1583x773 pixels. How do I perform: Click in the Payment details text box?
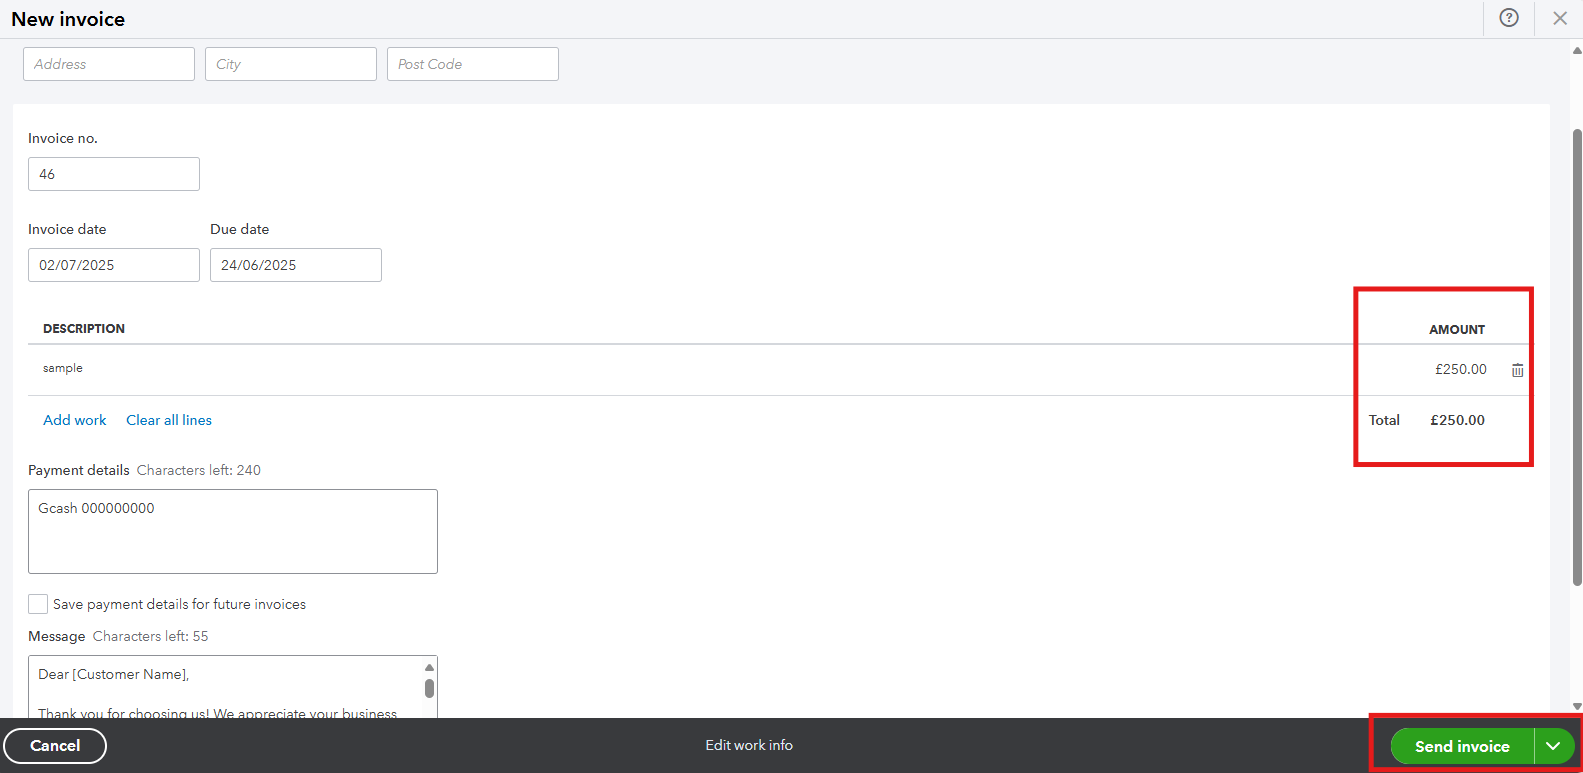click(233, 531)
